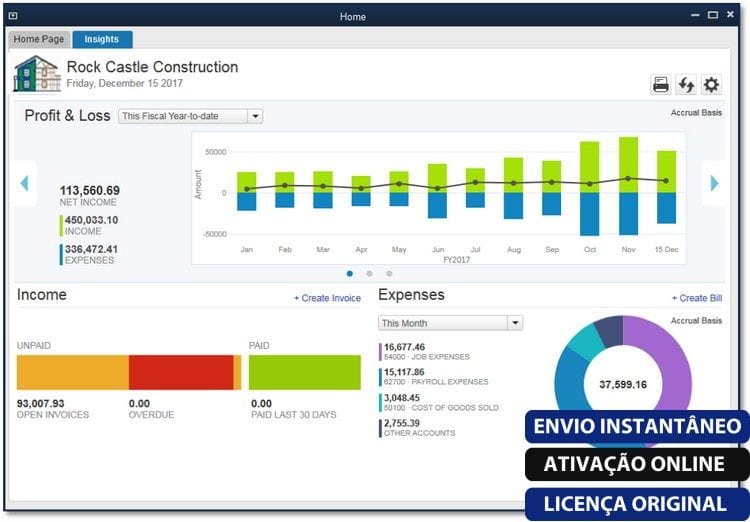Click the Rock Castle Construction house logo

coord(37,74)
